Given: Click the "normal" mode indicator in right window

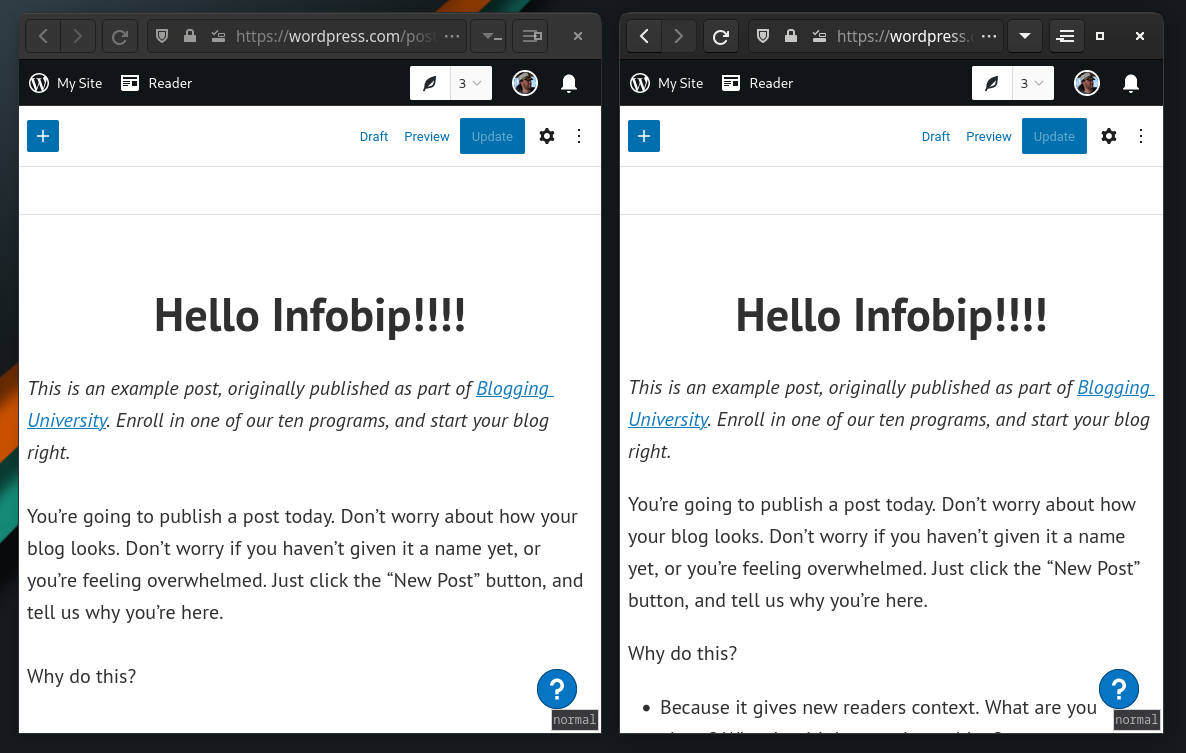Looking at the screenshot, I should (x=1137, y=720).
